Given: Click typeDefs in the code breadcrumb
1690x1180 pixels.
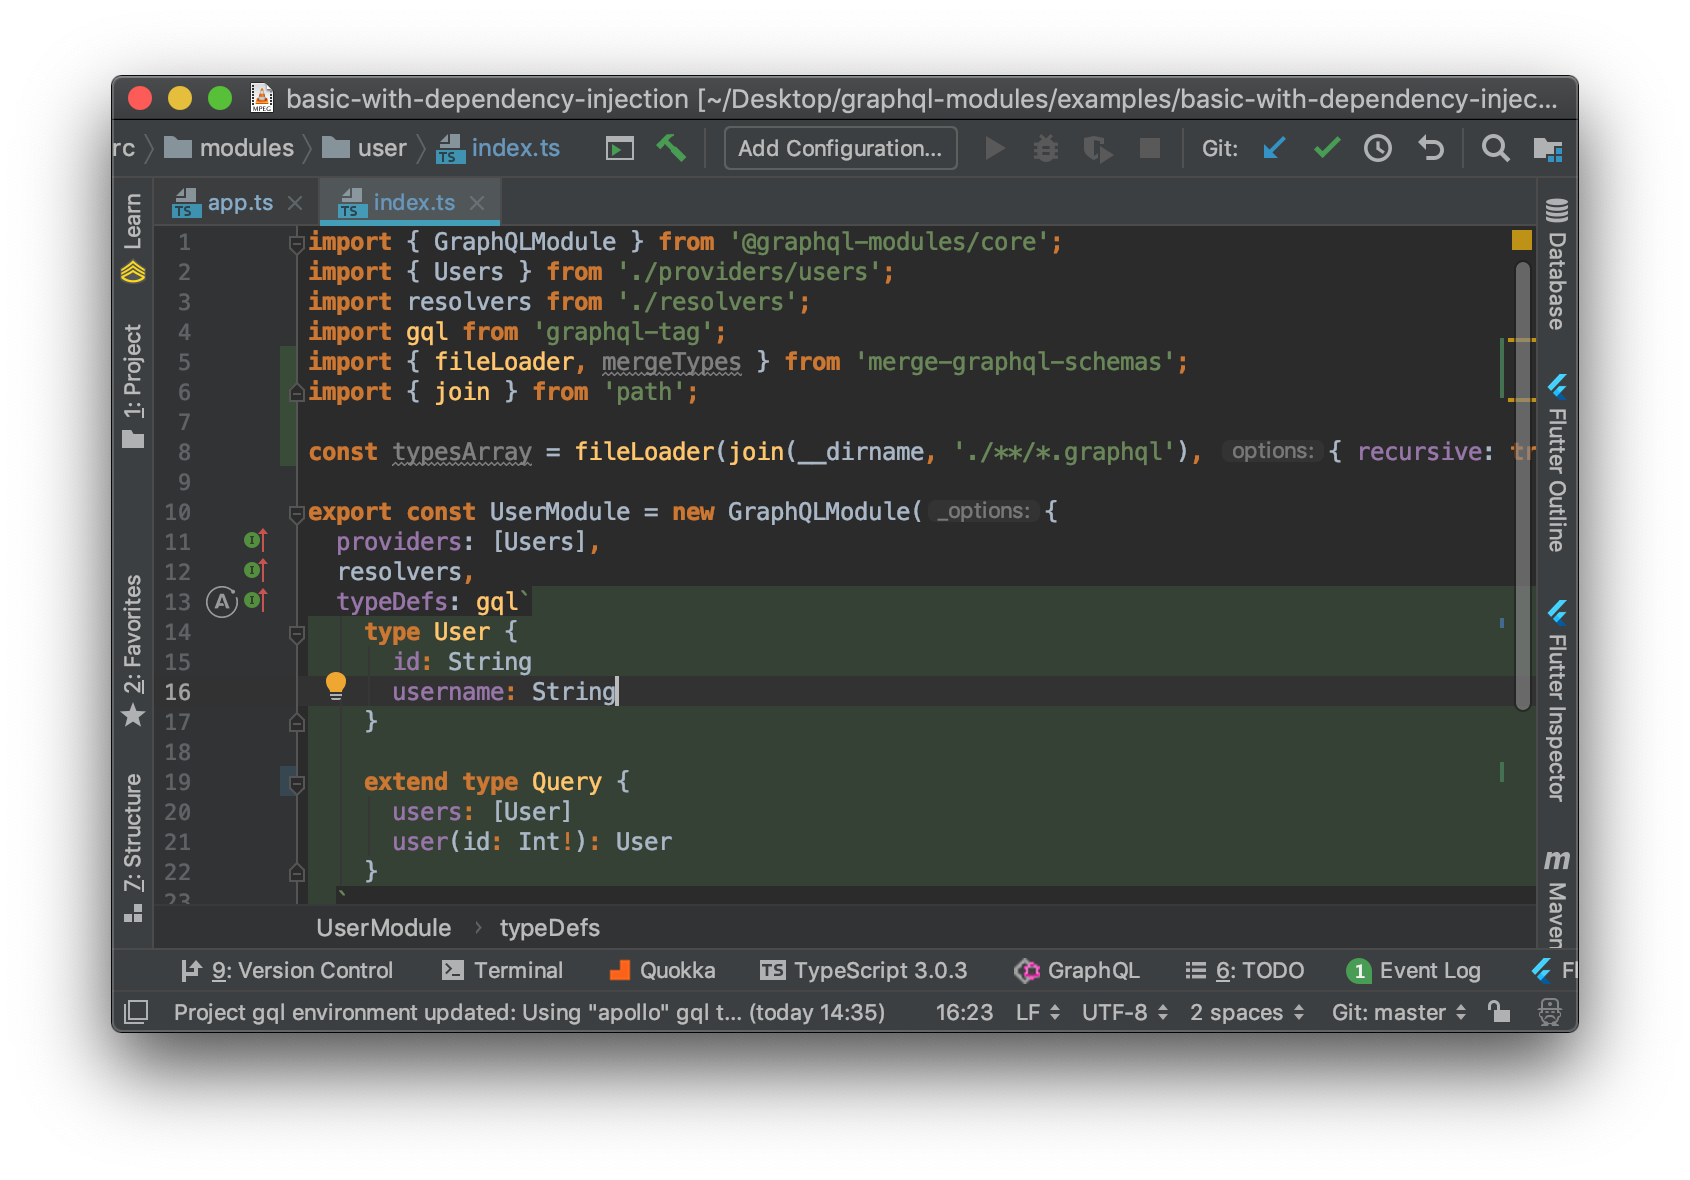Looking at the screenshot, I should click(x=549, y=928).
